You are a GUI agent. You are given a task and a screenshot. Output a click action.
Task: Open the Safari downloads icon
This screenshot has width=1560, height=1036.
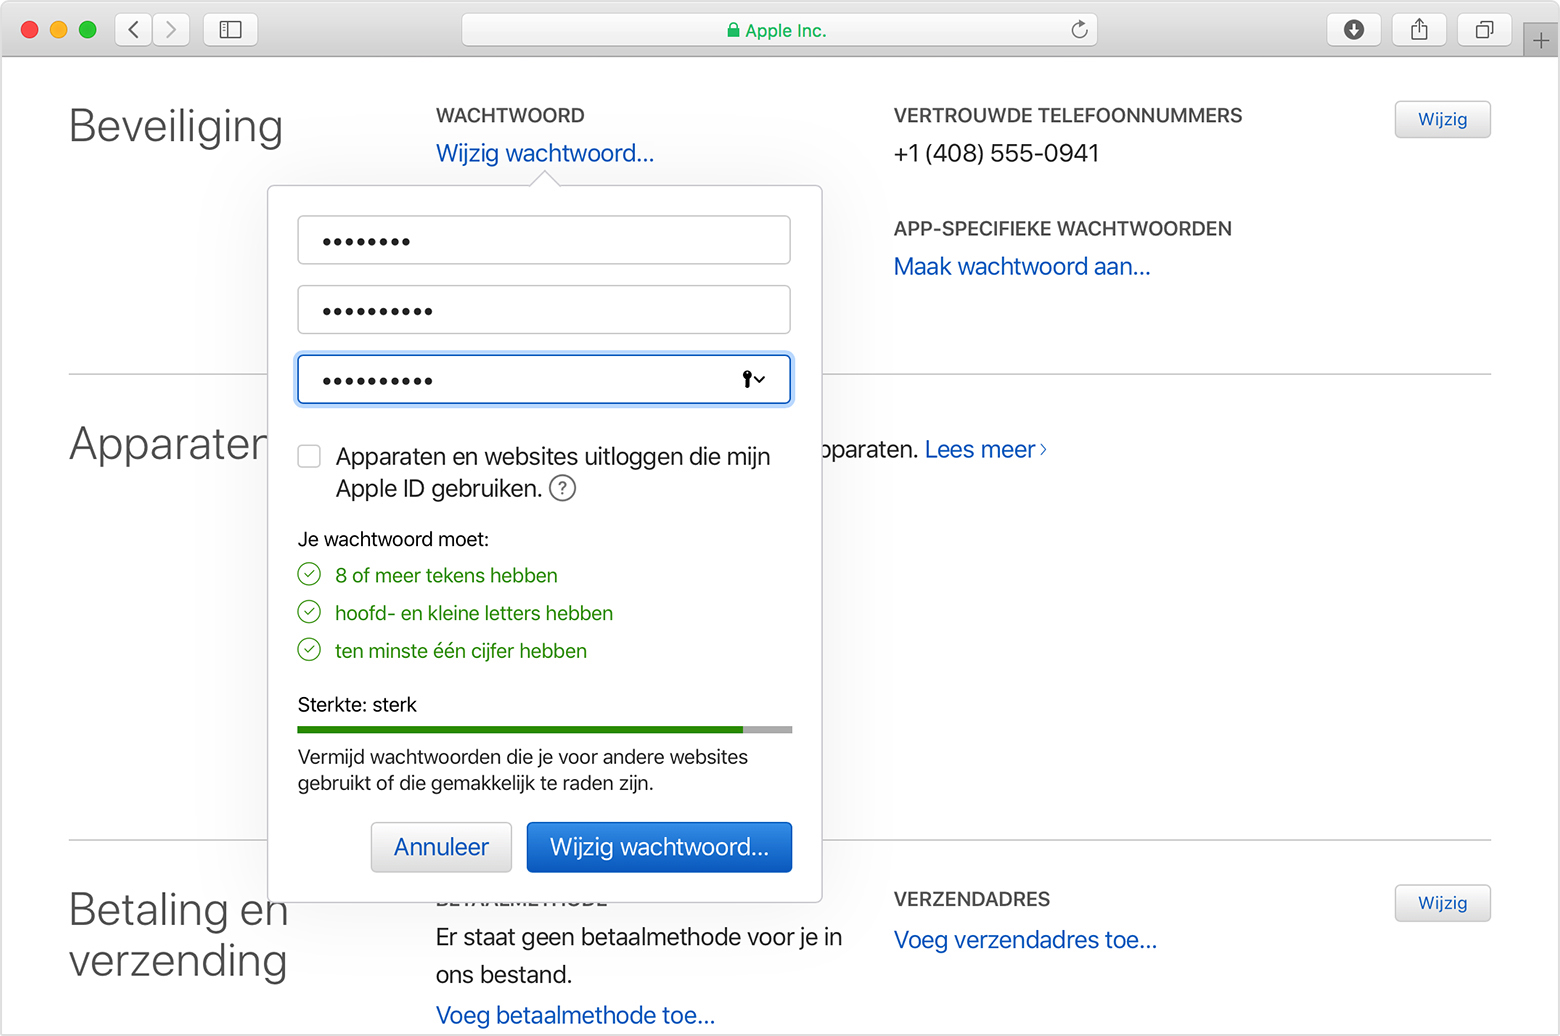pyautogui.click(x=1353, y=30)
